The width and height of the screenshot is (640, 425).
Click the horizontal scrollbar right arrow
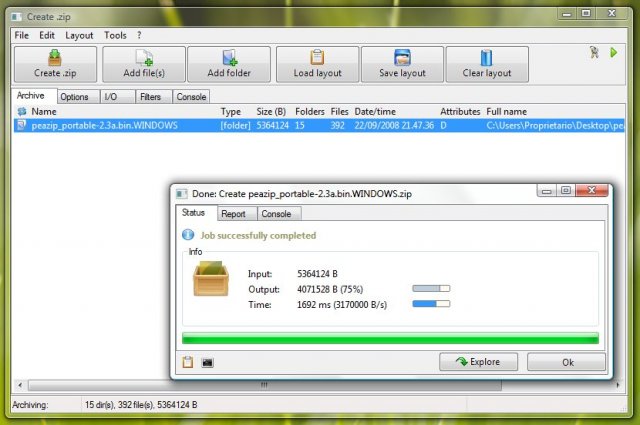point(618,385)
